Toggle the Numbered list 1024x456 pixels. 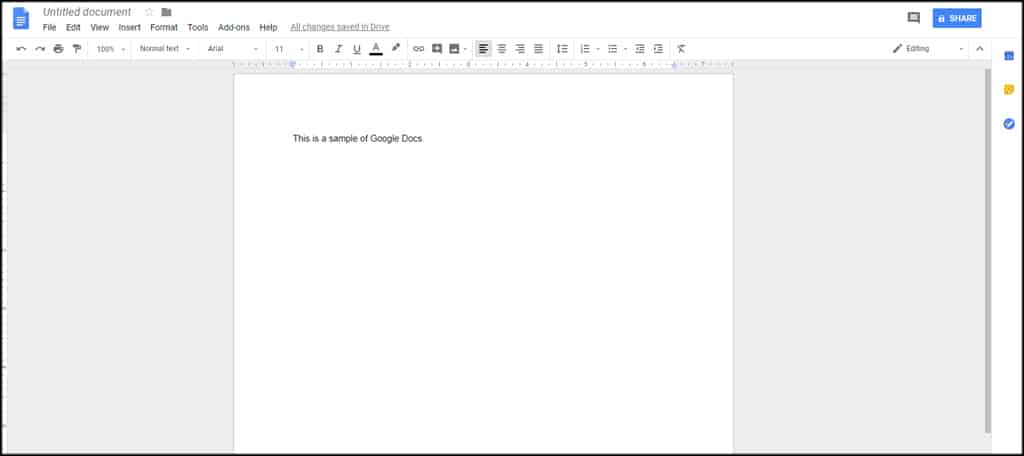pos(584,48)
